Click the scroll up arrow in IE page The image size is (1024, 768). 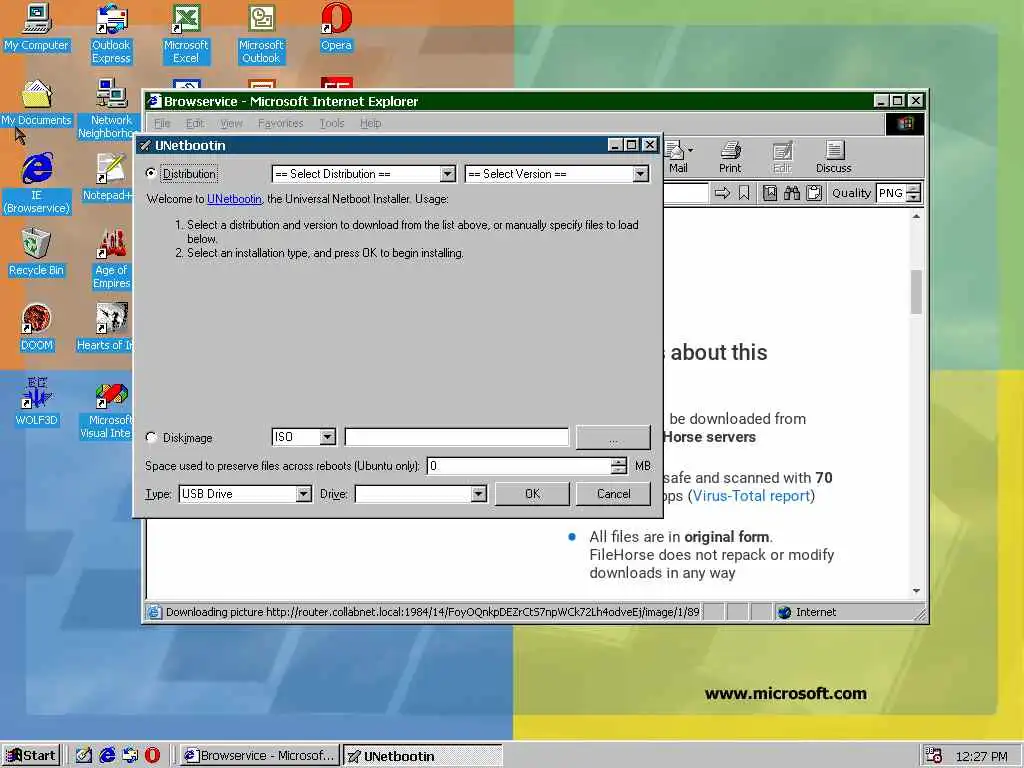pyautogui.click(x=916, y=216)
